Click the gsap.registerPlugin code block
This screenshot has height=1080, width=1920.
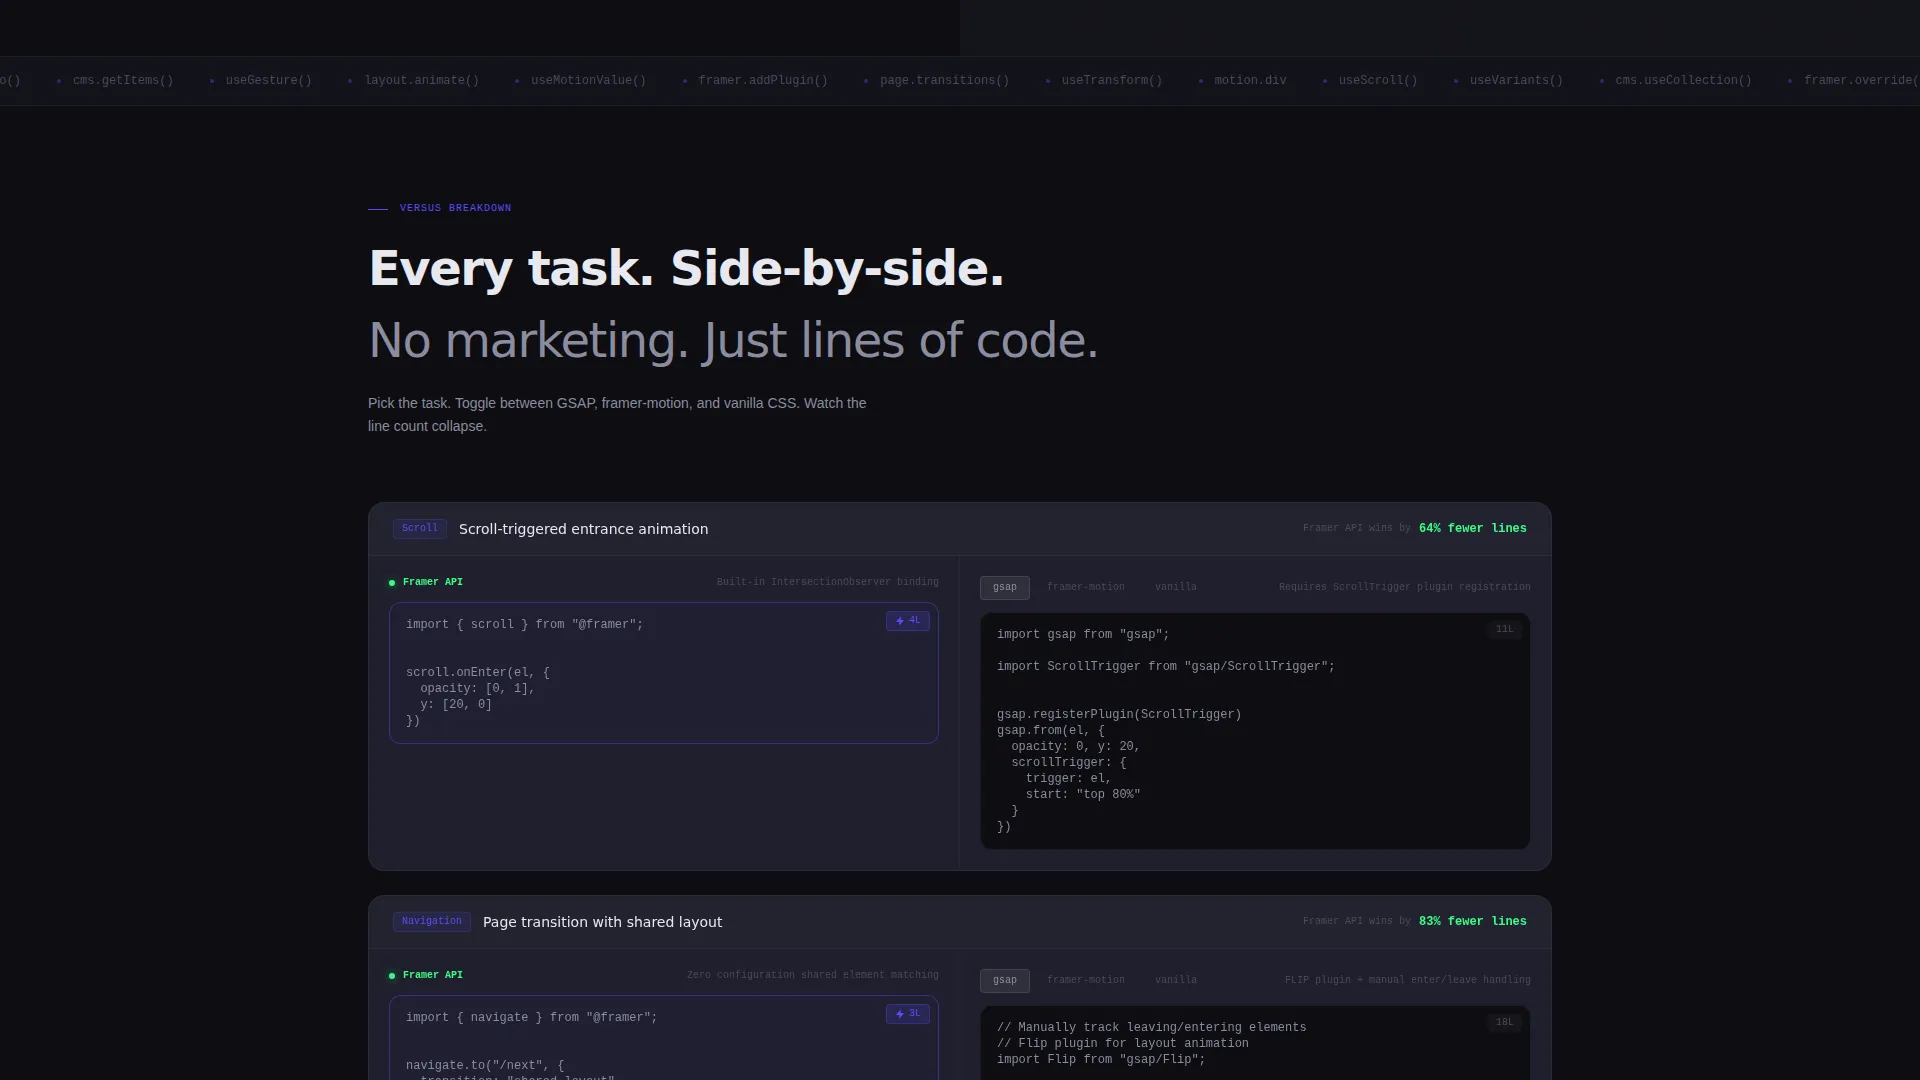pyautogui.click(x=1255, y=731)
